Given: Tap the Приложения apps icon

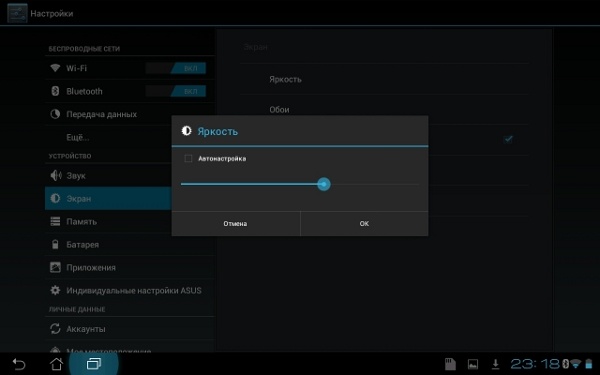Looking at the screenshot, I should (x=55, y=267).
